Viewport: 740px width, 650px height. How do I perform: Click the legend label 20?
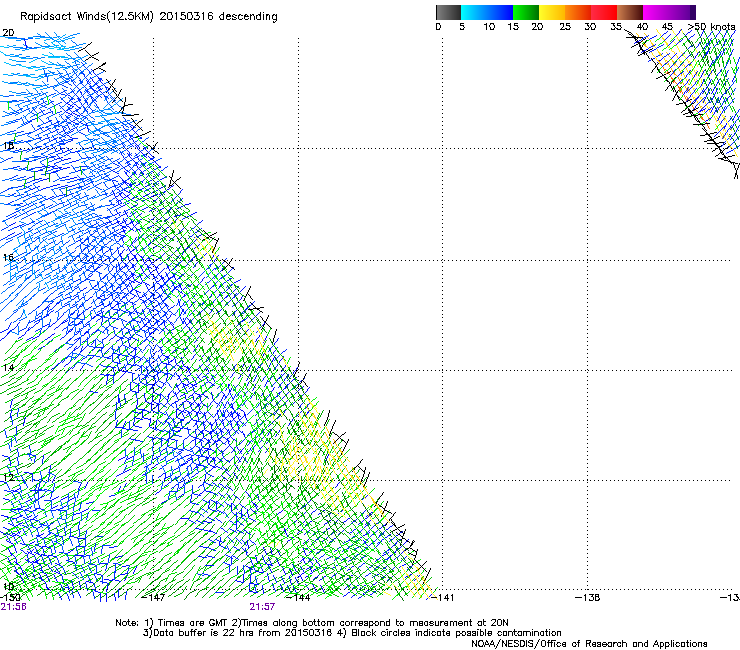(537, 27)
